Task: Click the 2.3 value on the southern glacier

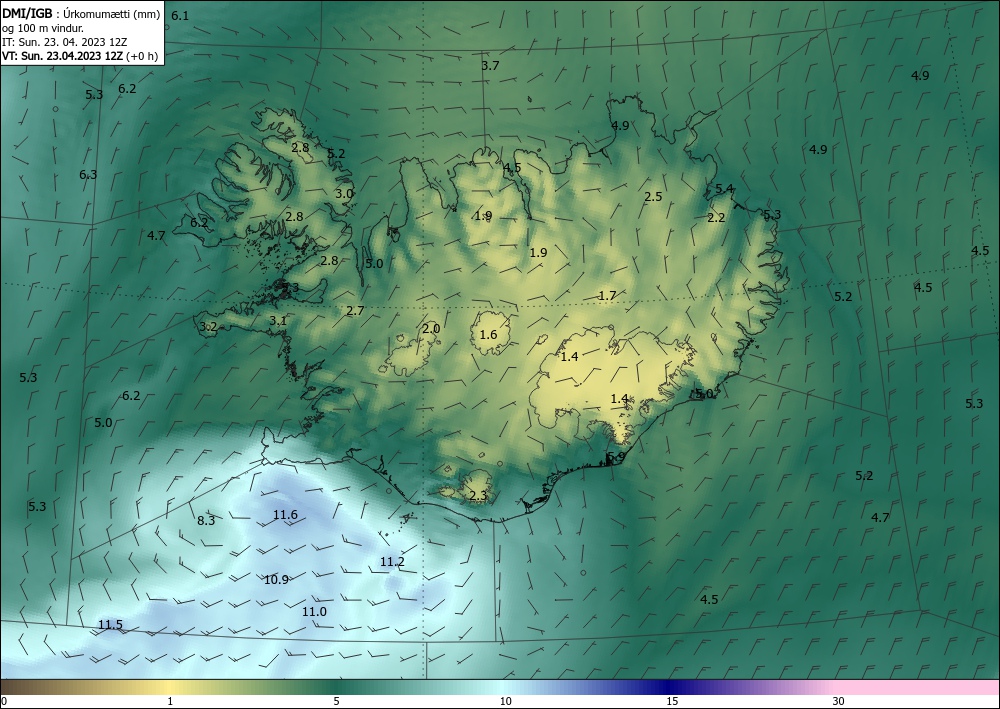Action: click(478, 495)
